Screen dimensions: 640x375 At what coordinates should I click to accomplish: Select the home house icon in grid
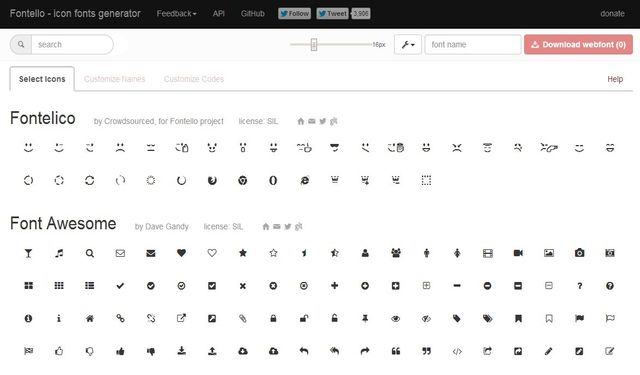point(89,318)
